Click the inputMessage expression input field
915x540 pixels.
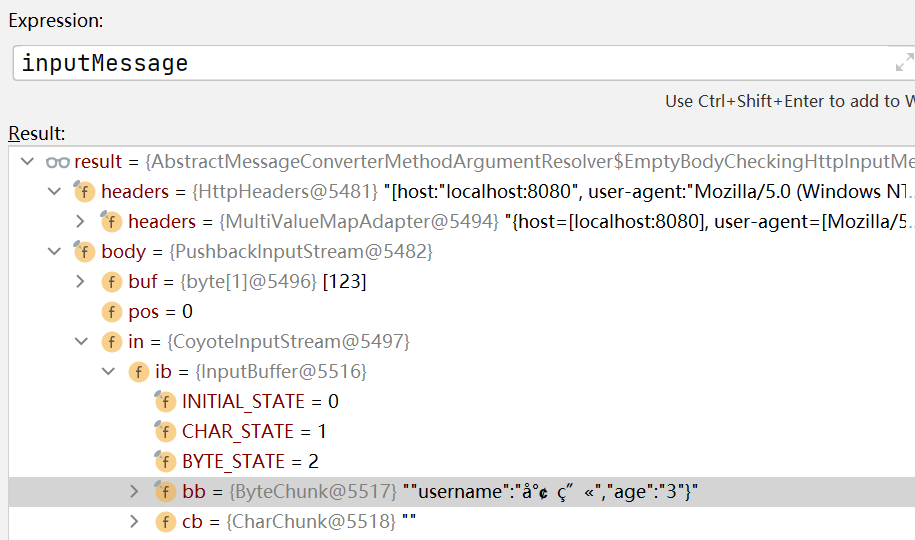(450, 63)
